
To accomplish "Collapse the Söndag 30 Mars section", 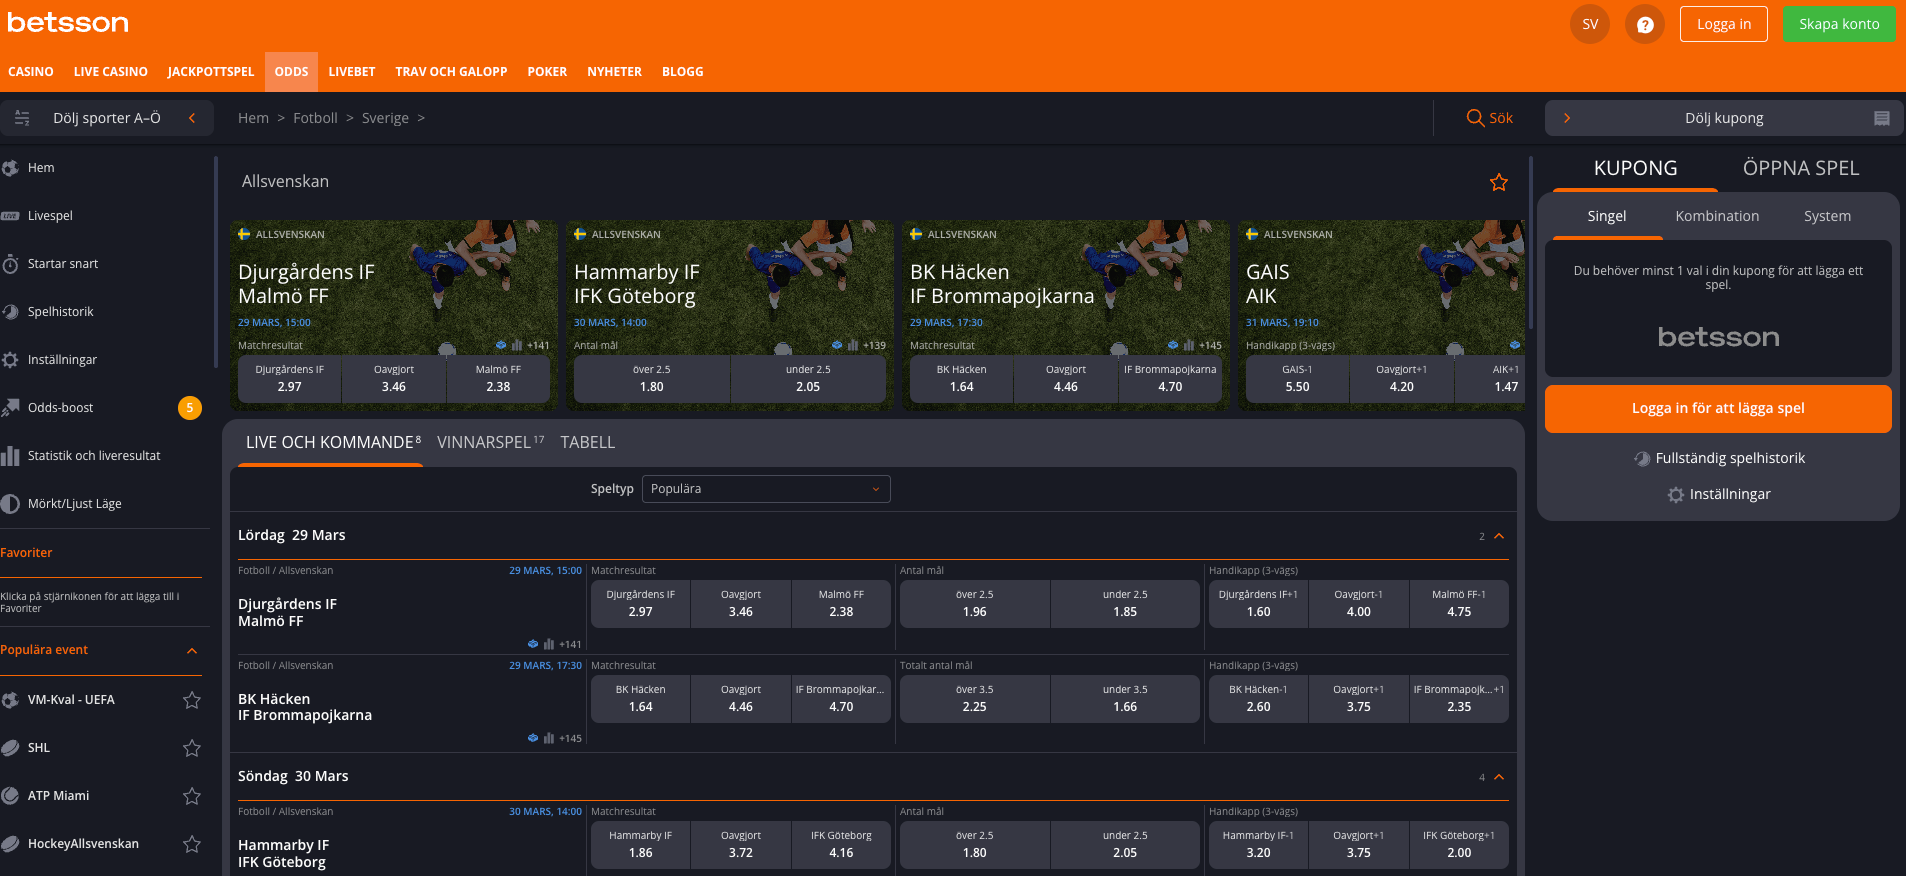I will click(x=1499, y=777).
